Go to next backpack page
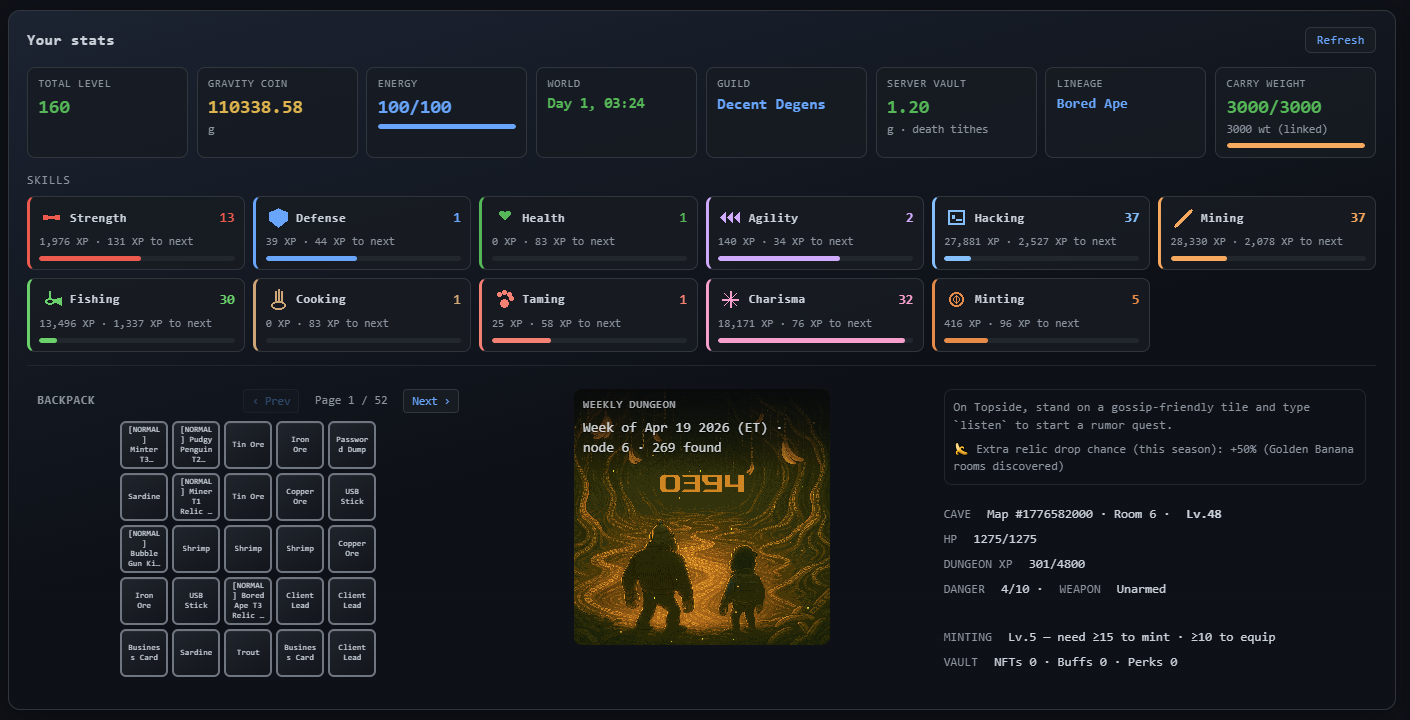The width and height of the screenshot is (1410, 720). pyautogui.click(x=430, y=401)
